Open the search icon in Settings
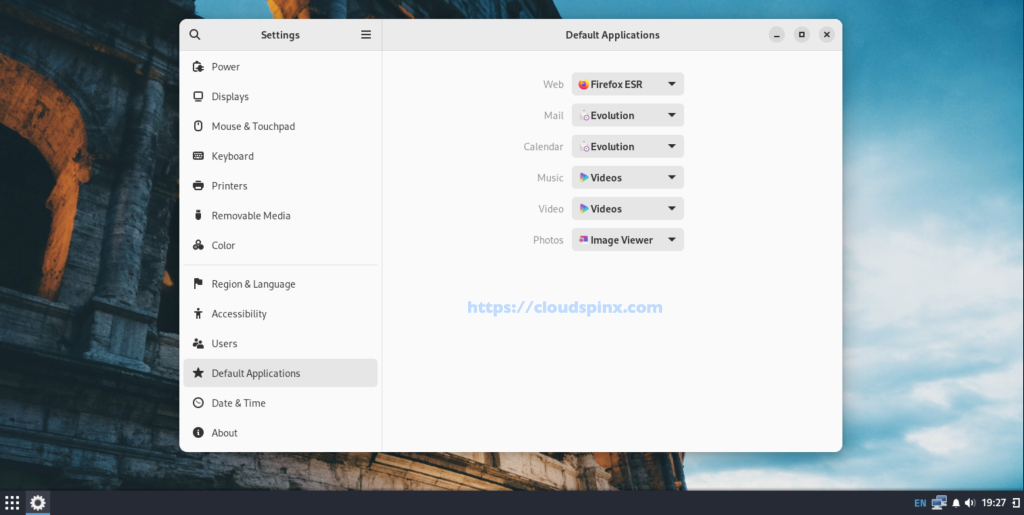The height and width of the screenshot is (515, 1024). click(x=195, y=35)
